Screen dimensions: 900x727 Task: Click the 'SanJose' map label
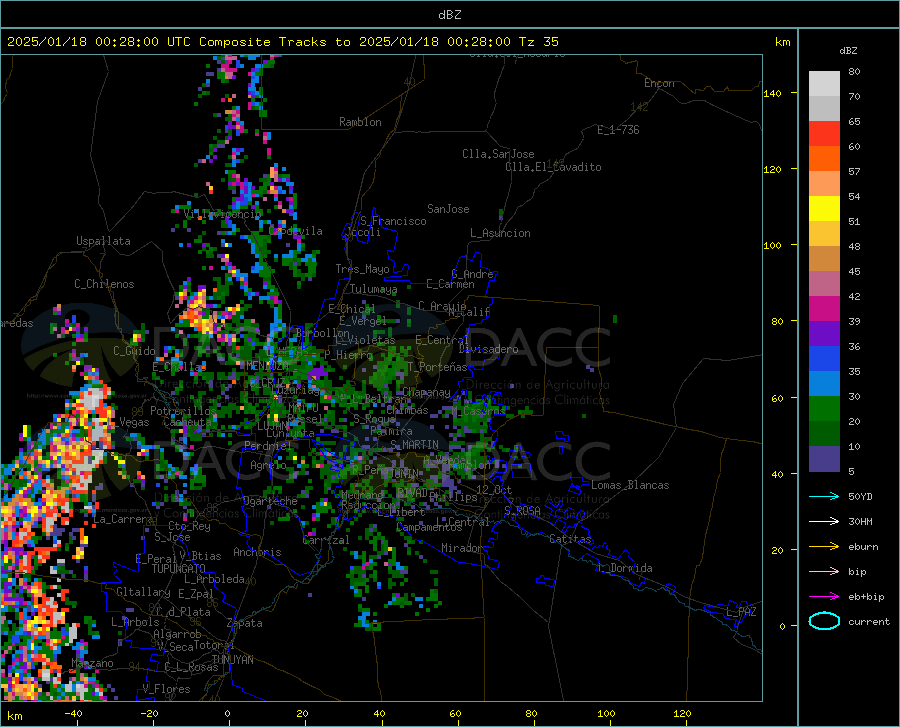[448, 209]
